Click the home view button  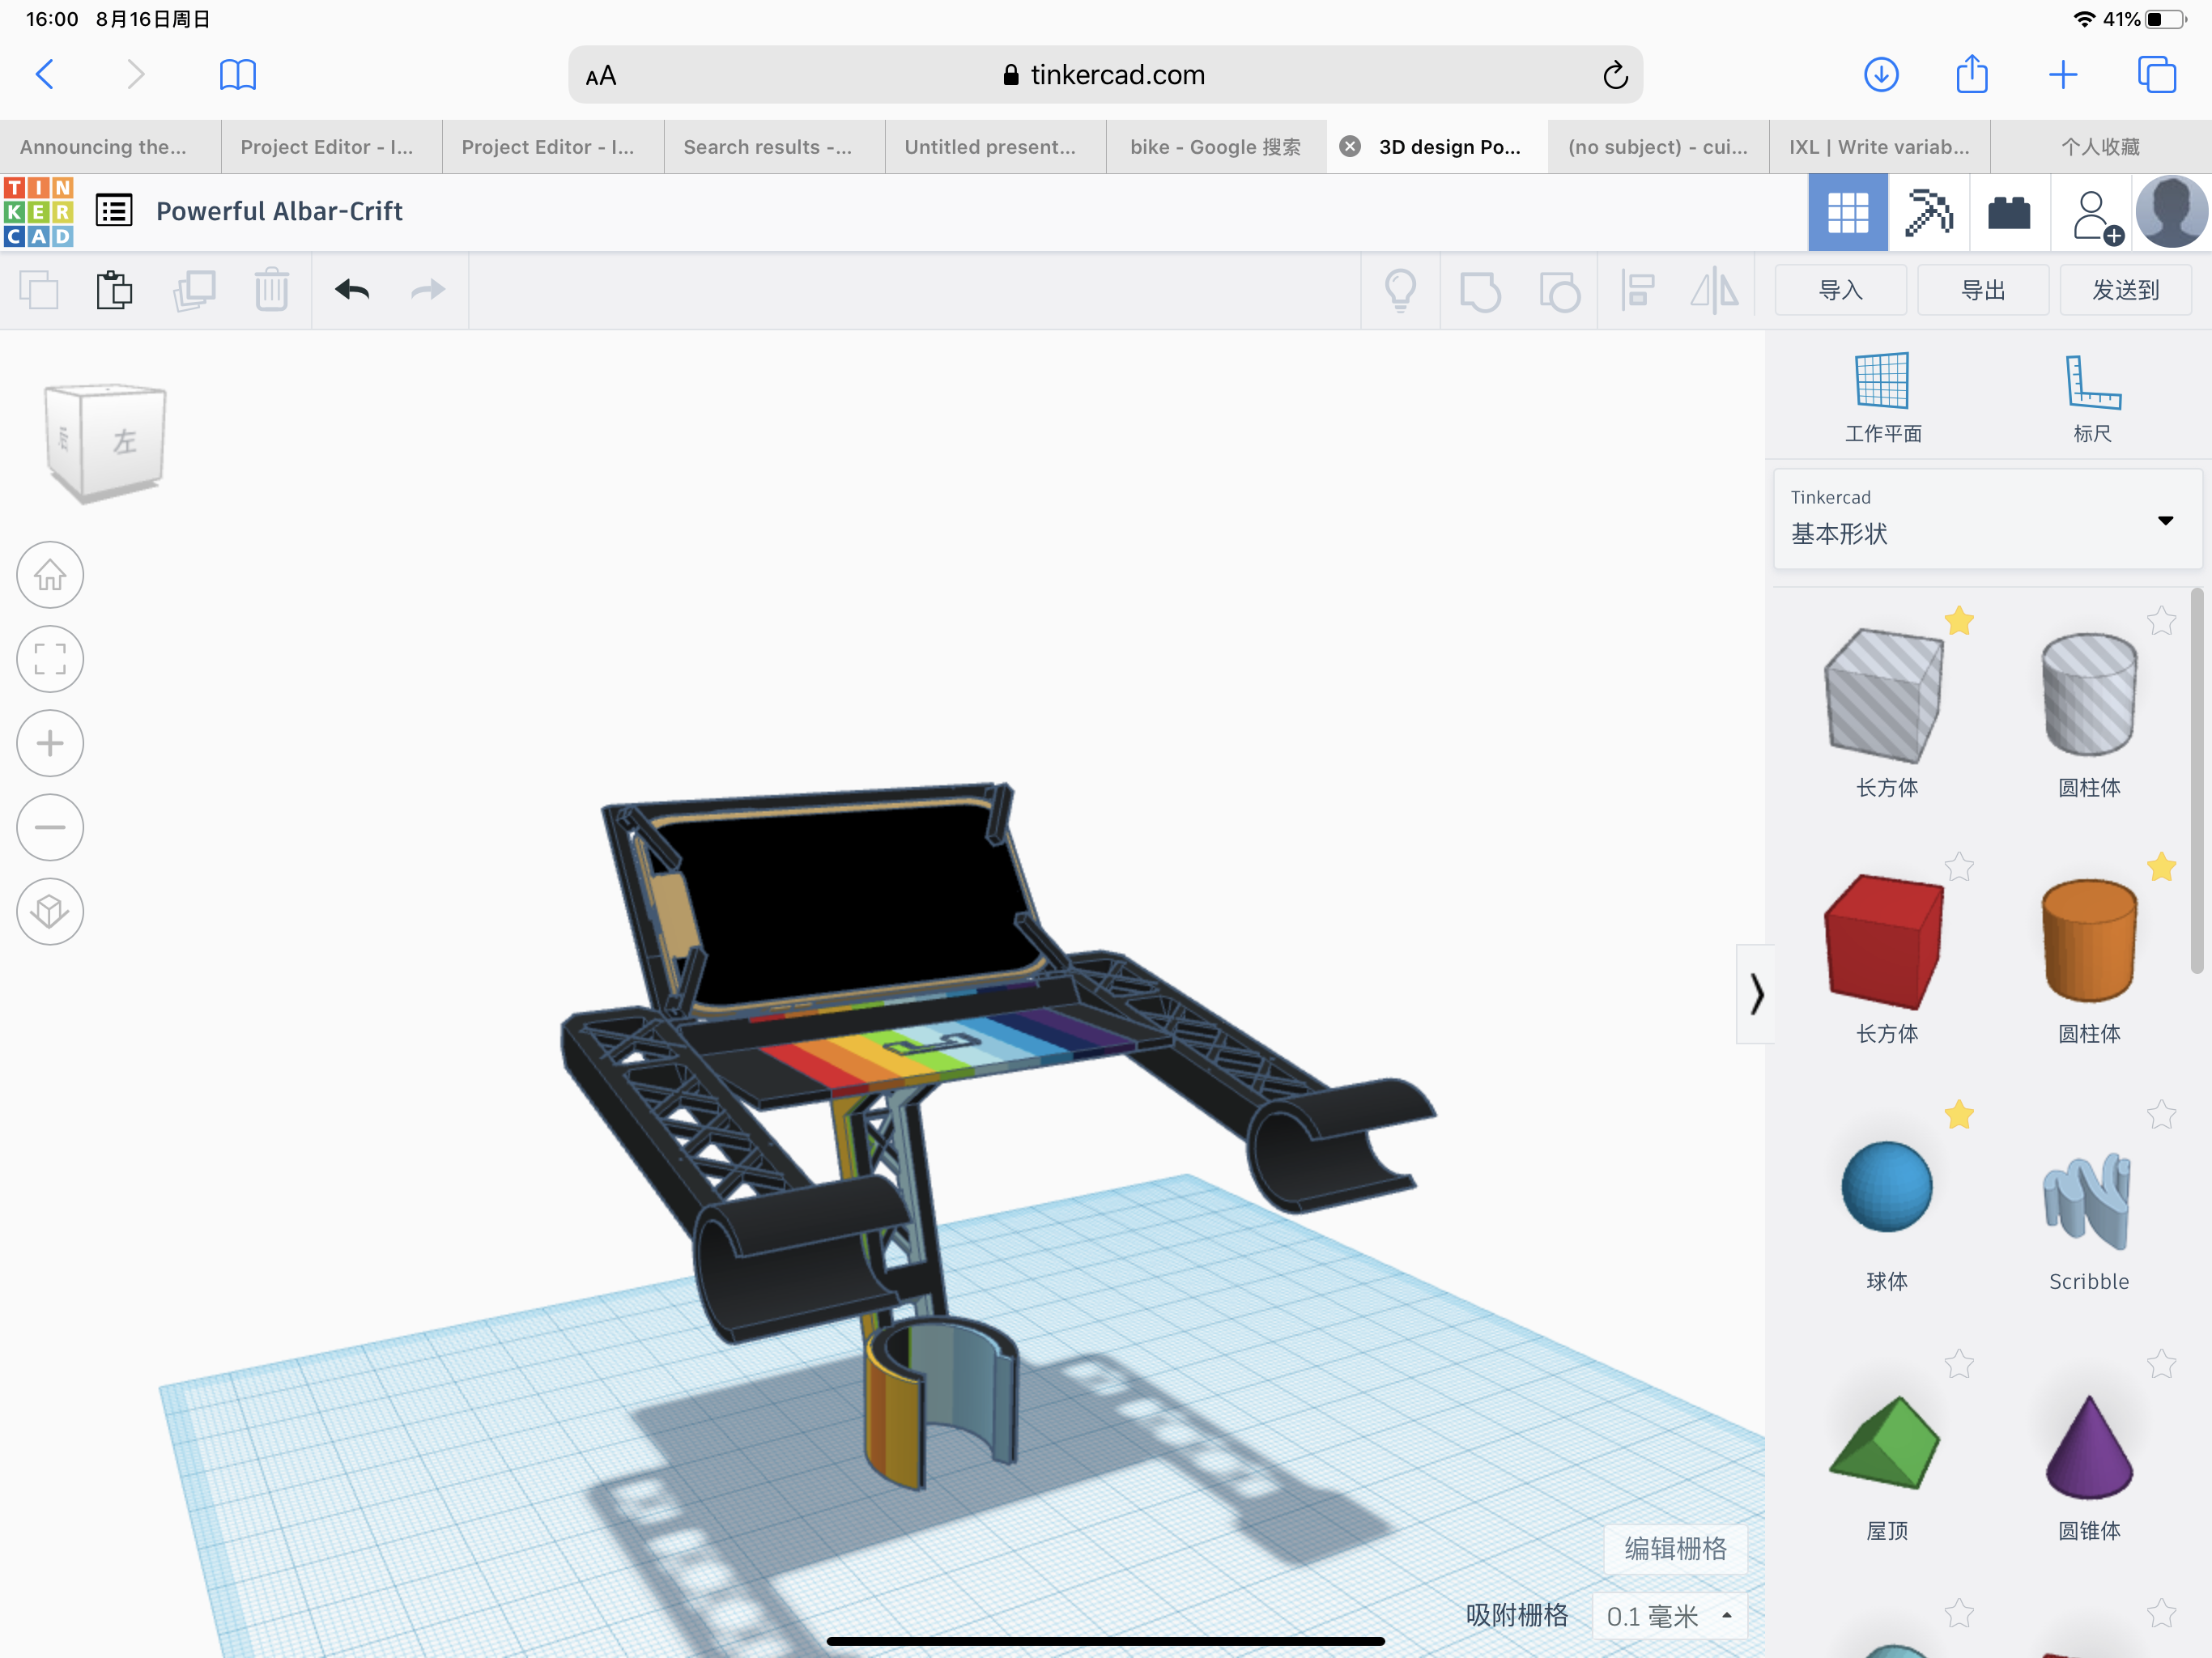(50, 575)
